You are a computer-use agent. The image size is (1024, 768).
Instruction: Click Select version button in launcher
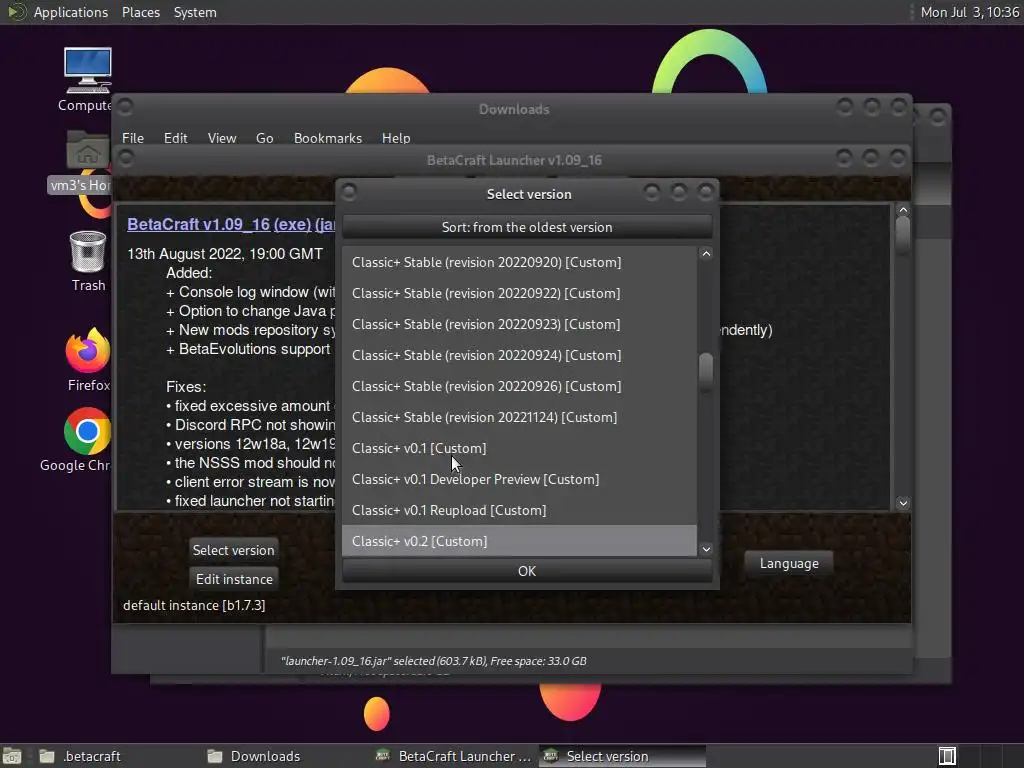pos(233,550)
